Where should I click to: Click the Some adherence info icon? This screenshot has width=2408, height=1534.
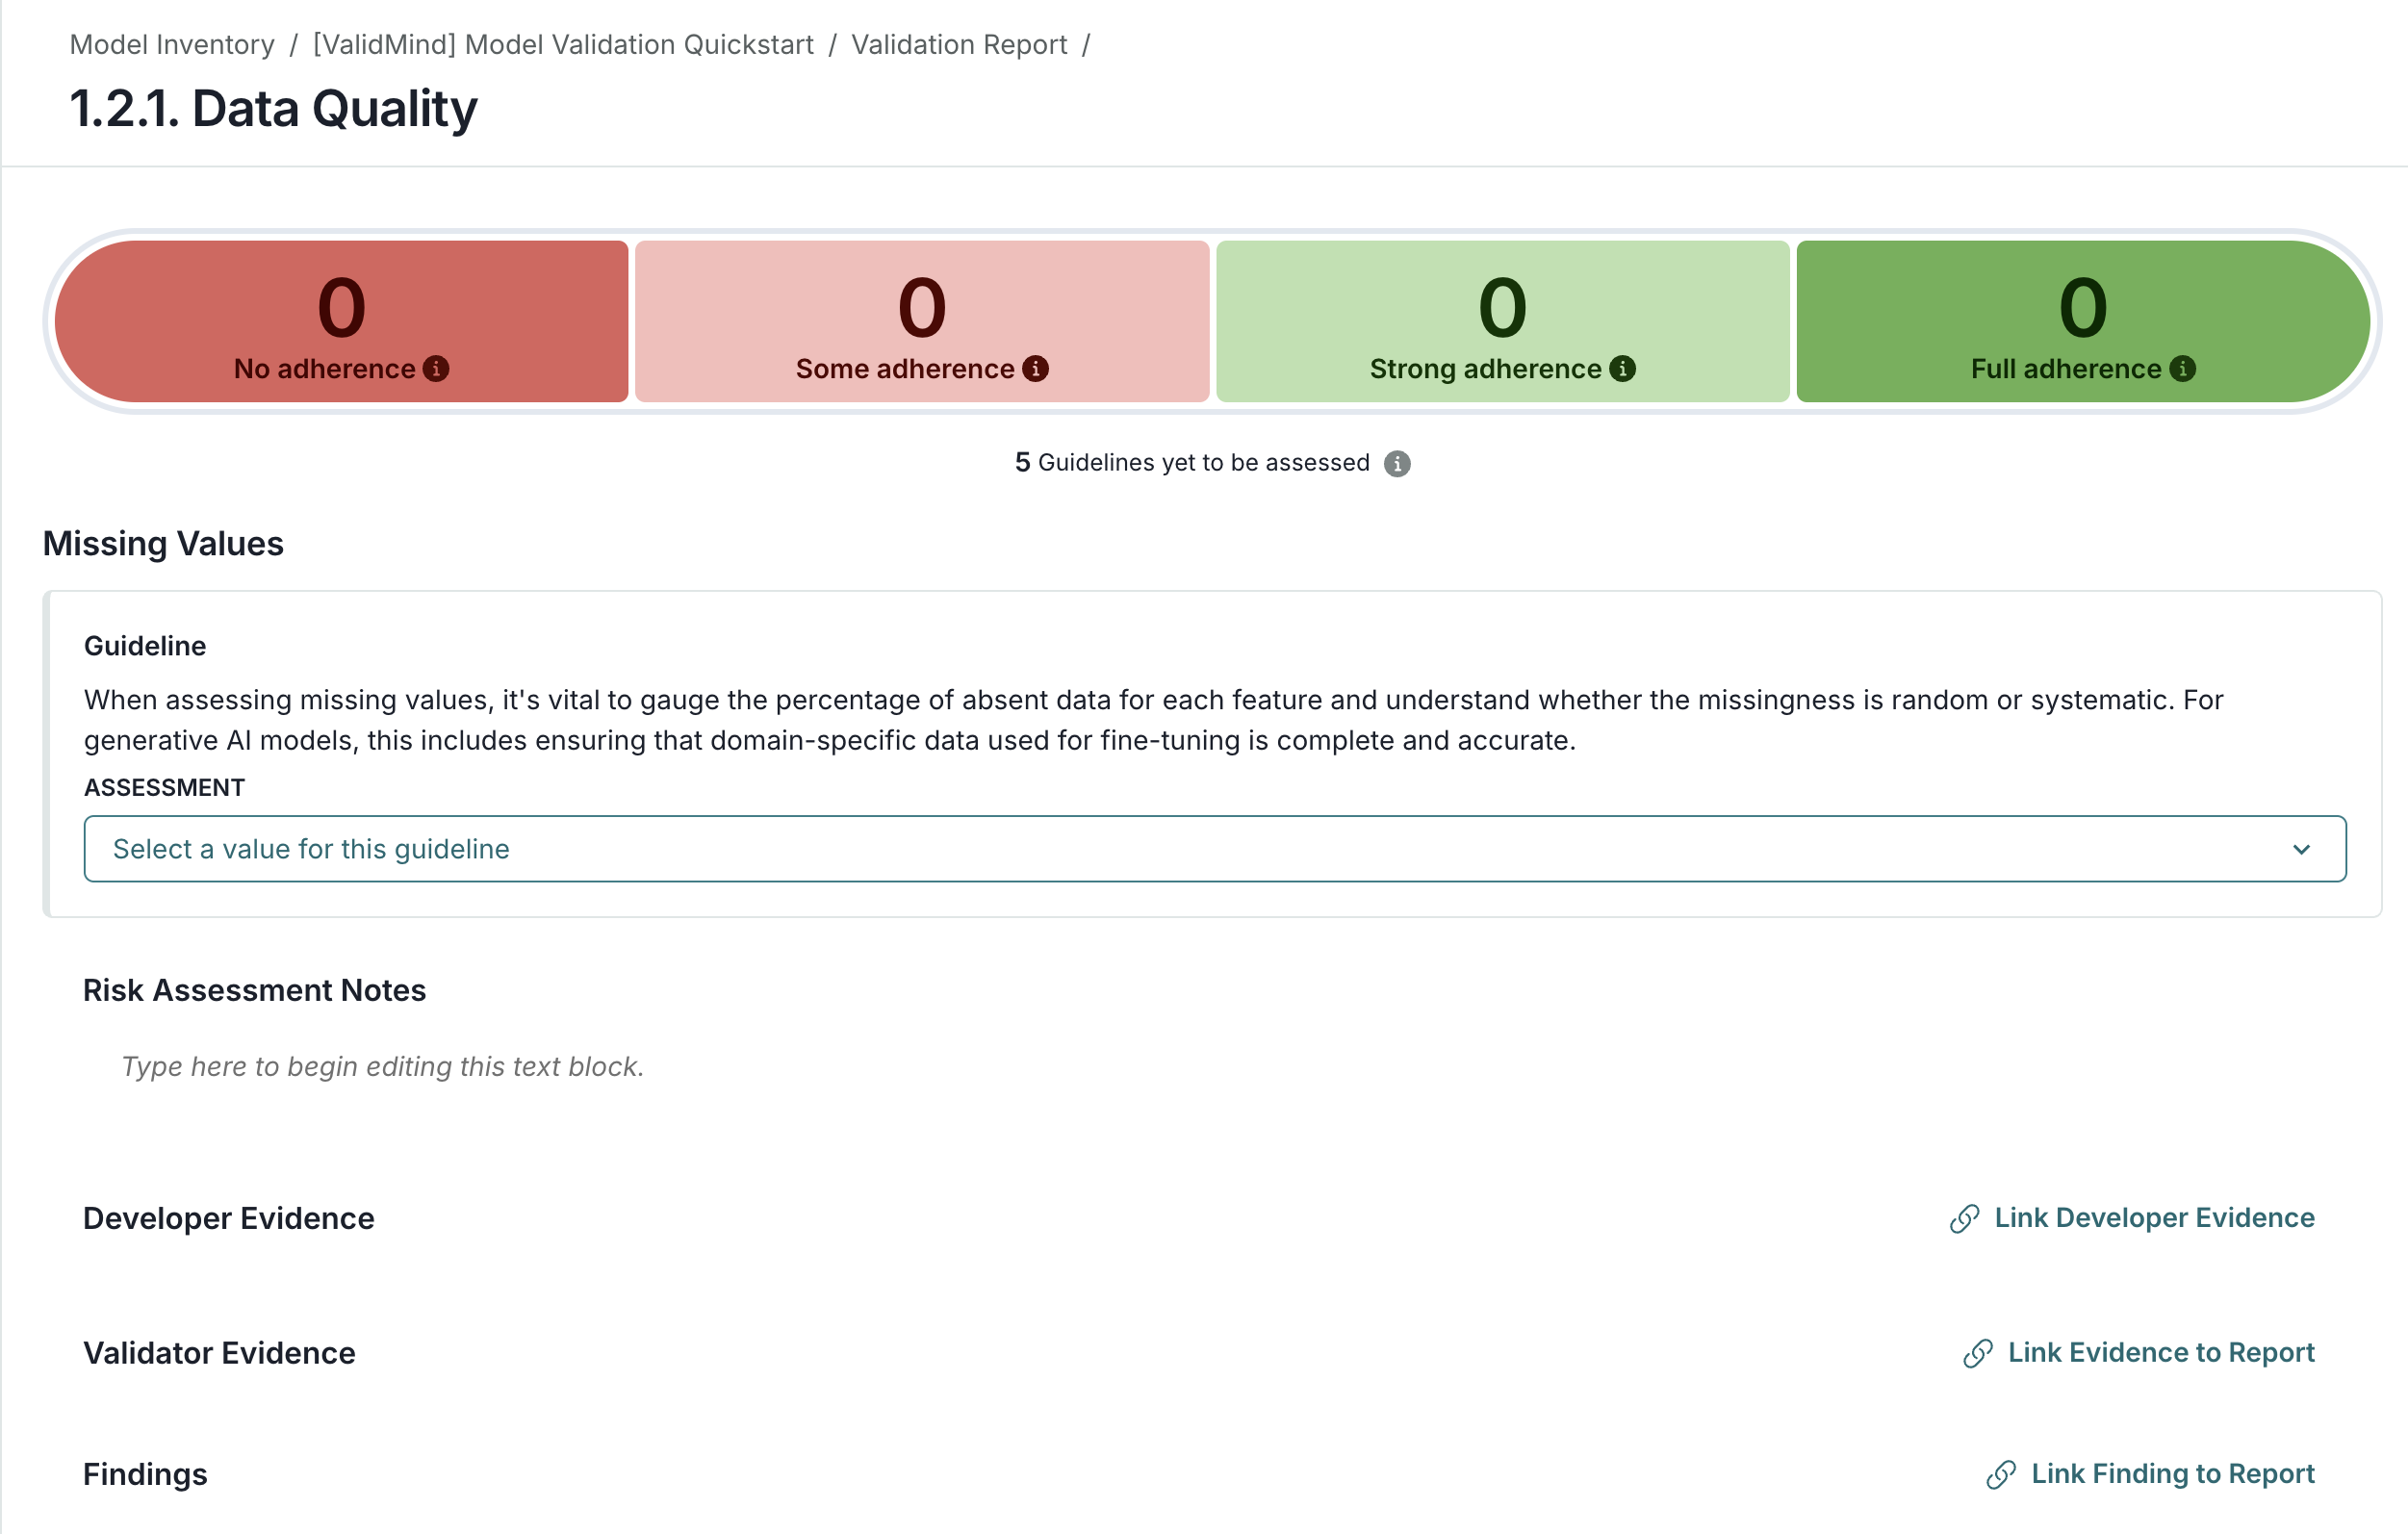(1035, 369)
